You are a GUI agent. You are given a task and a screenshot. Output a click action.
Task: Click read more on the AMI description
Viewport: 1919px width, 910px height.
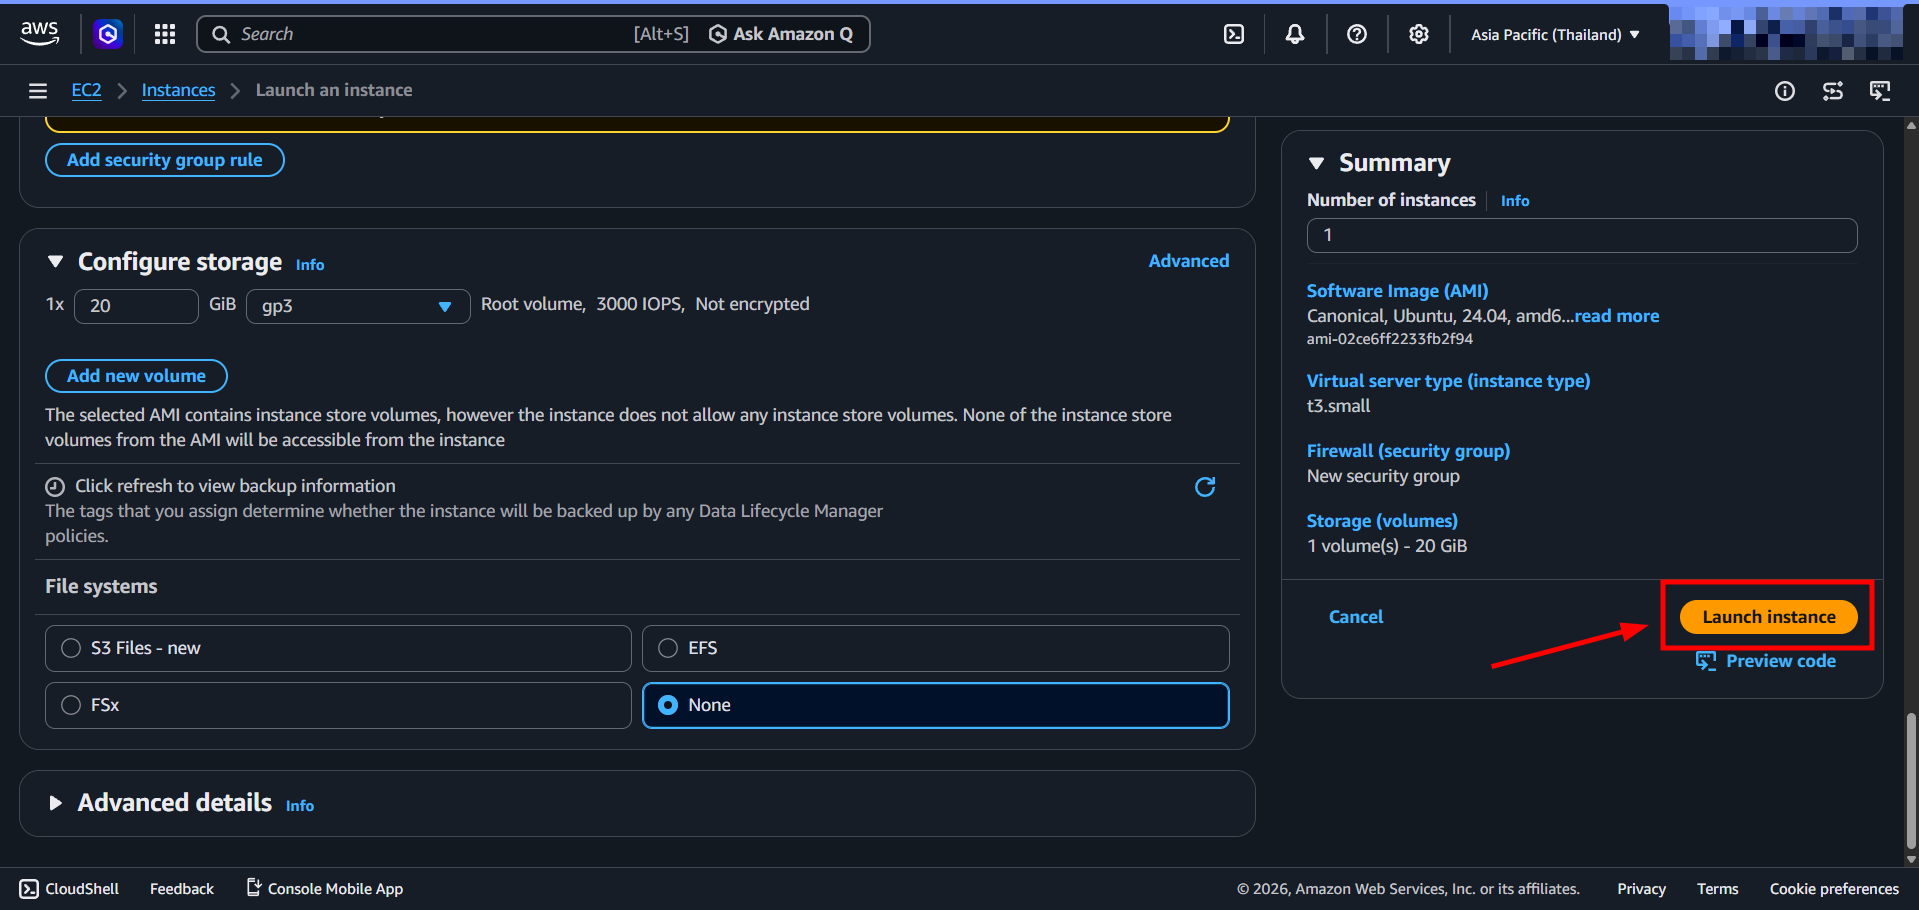tap(1617, 316)
